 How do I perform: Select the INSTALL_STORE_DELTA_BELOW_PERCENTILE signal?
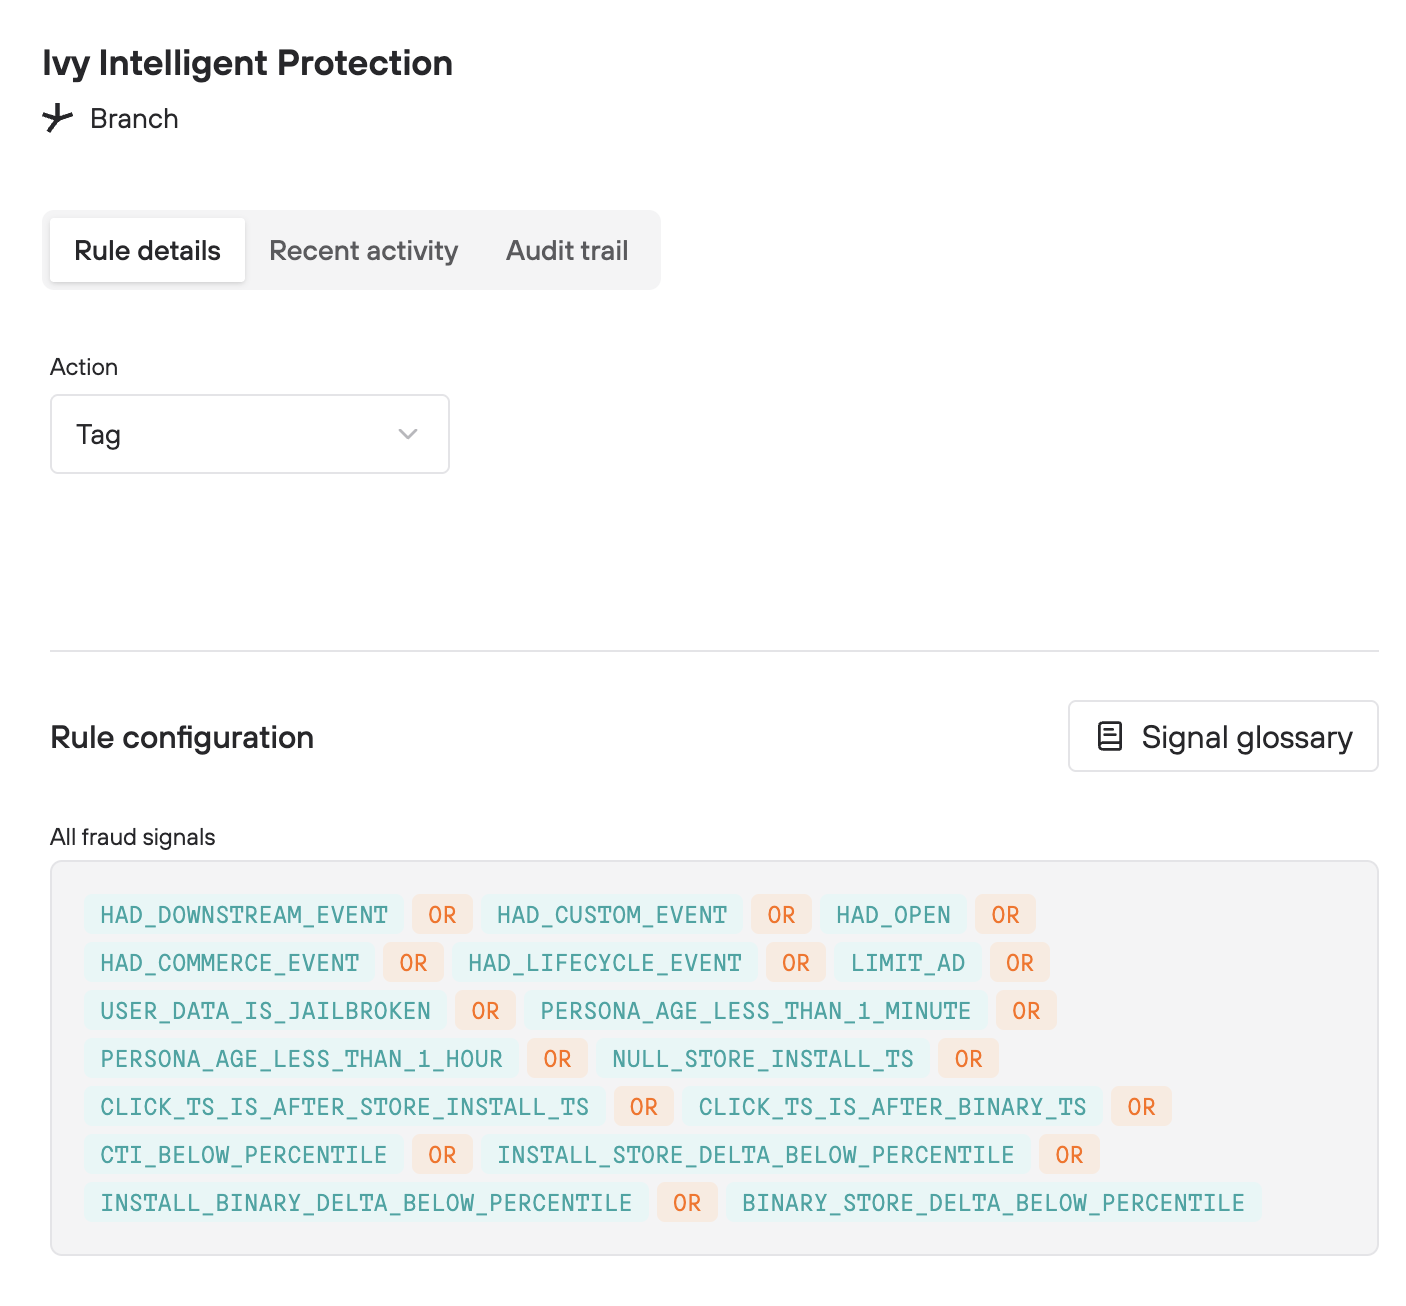click(756, 1155)
